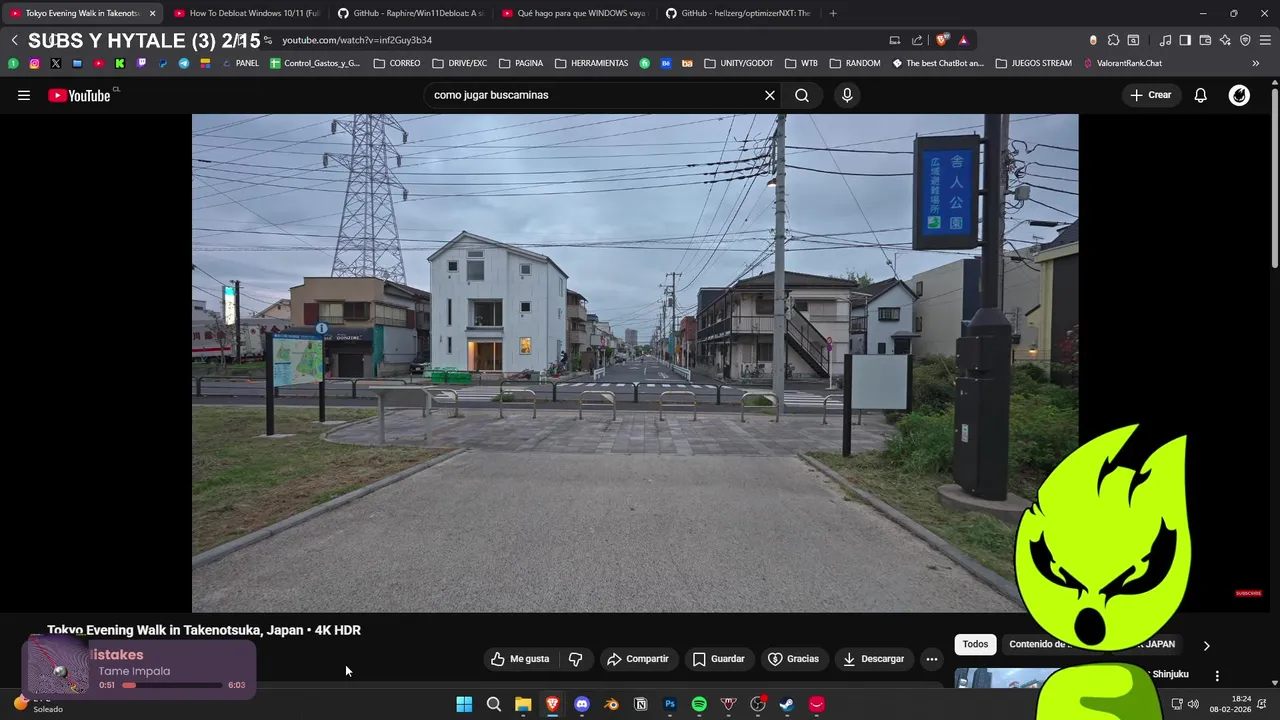Show more filter chips with arrow
The width and height of the screenshot is (1280, 720).
tap(1206, 645)
